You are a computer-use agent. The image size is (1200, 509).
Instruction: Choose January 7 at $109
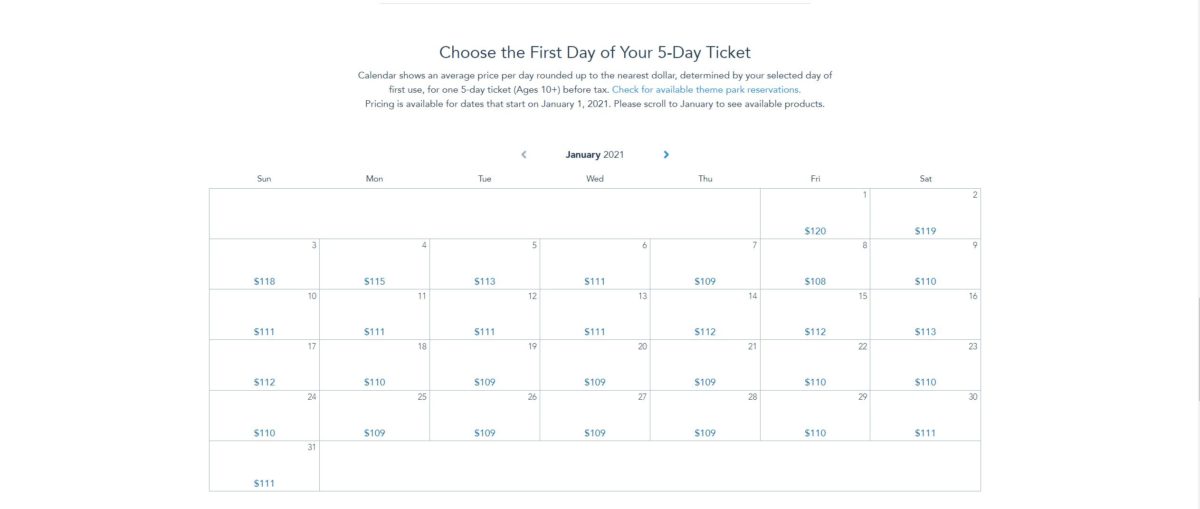click(x=705, y=264)
